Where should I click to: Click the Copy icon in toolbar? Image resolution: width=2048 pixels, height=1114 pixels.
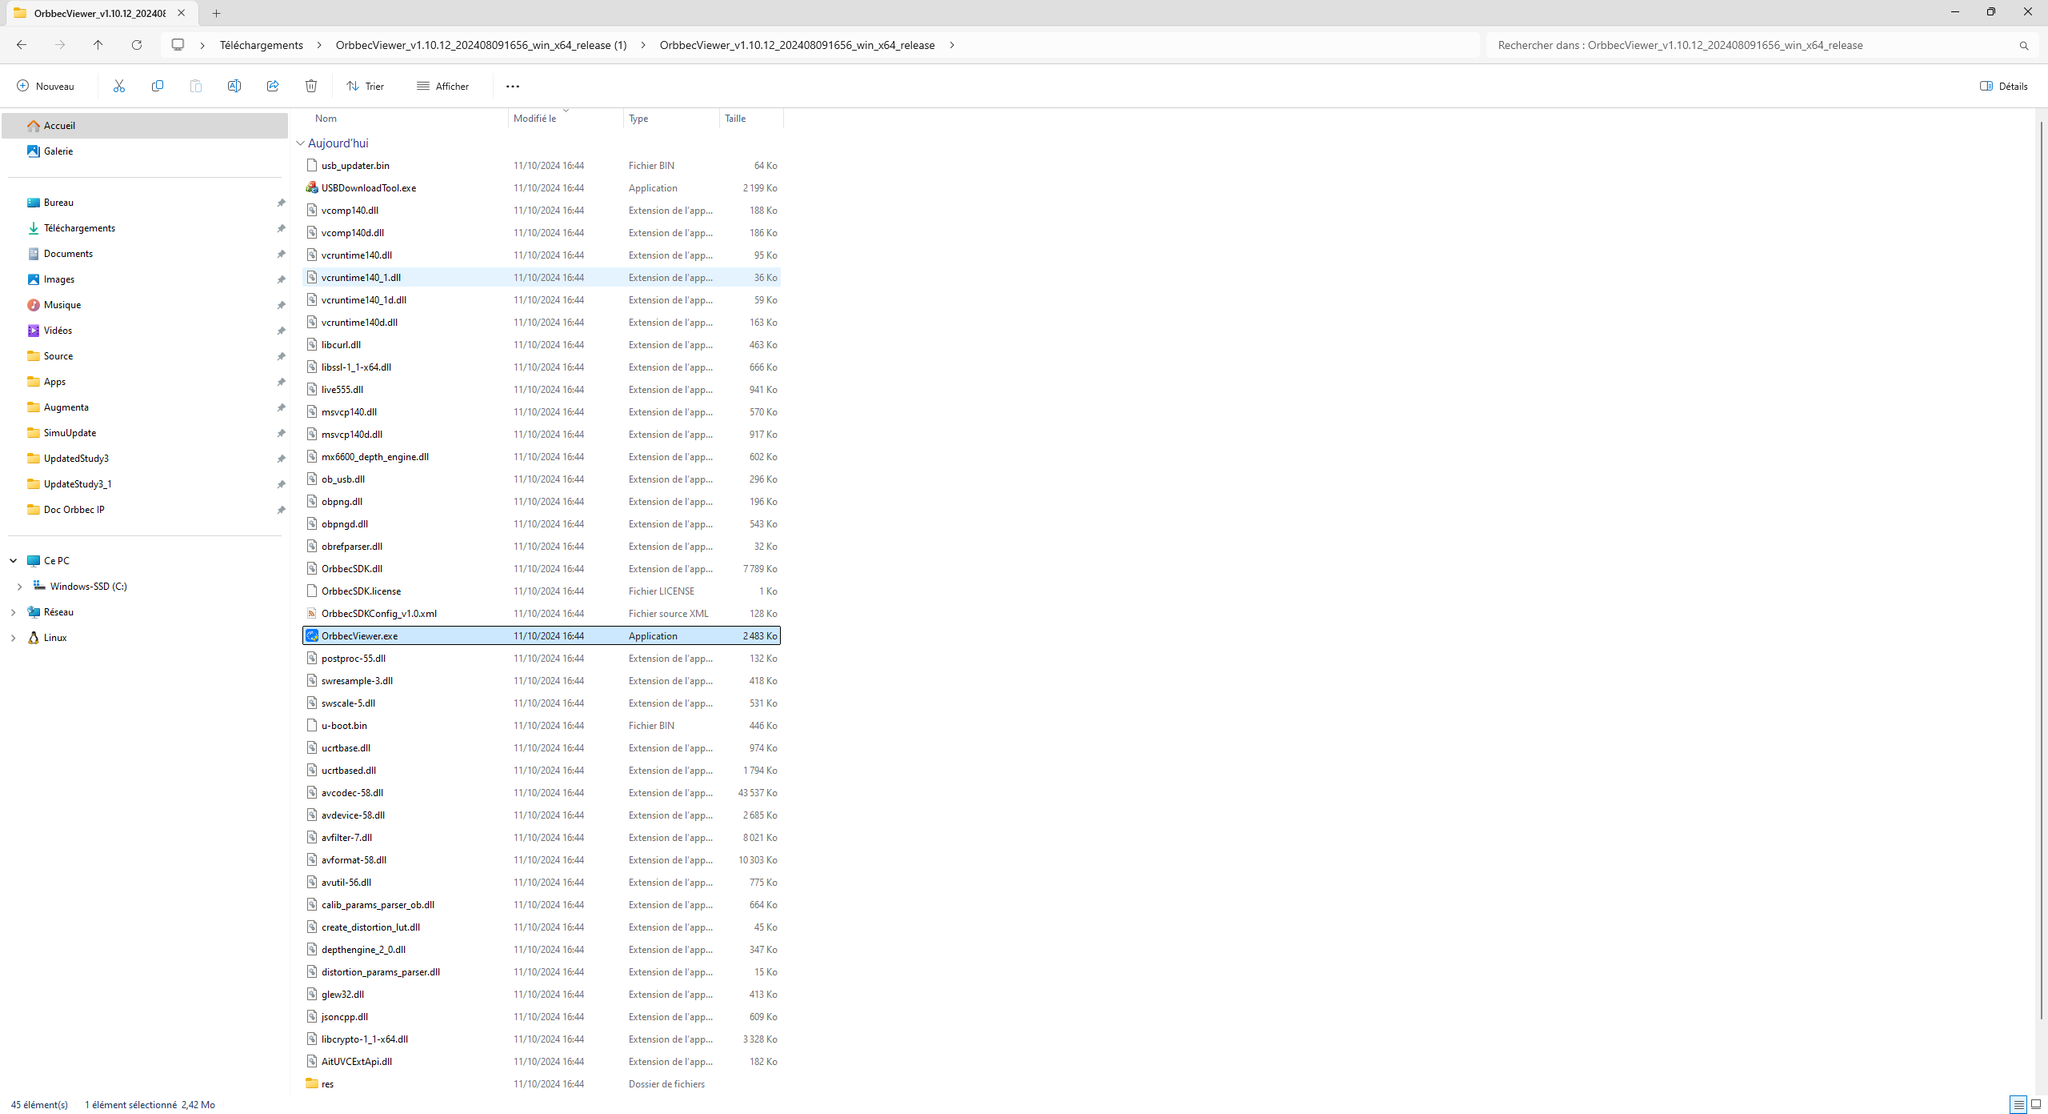[157, 86]
